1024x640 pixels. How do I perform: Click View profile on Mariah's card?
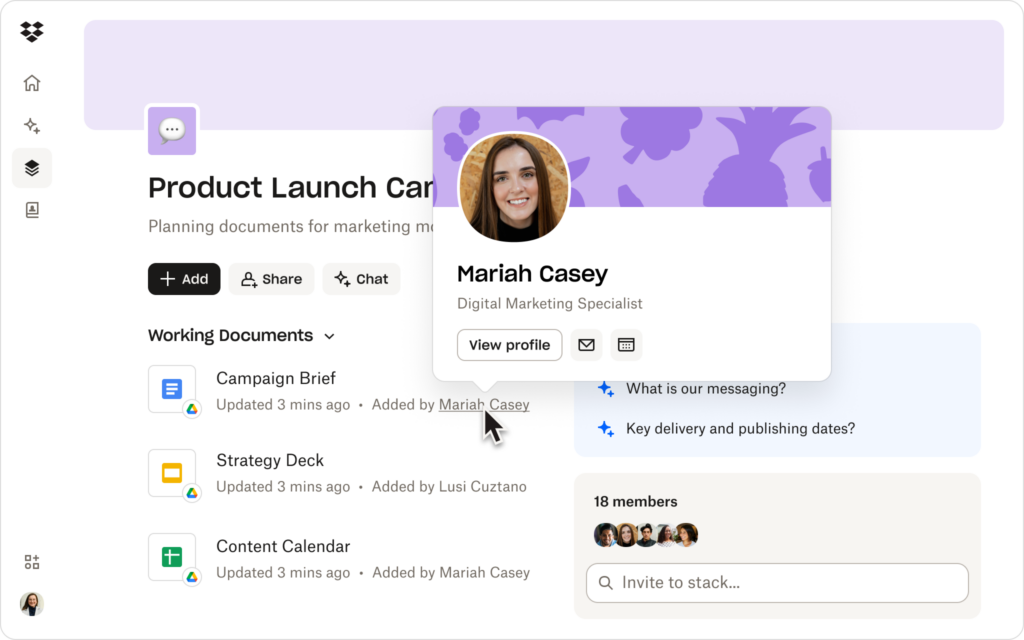509,345
